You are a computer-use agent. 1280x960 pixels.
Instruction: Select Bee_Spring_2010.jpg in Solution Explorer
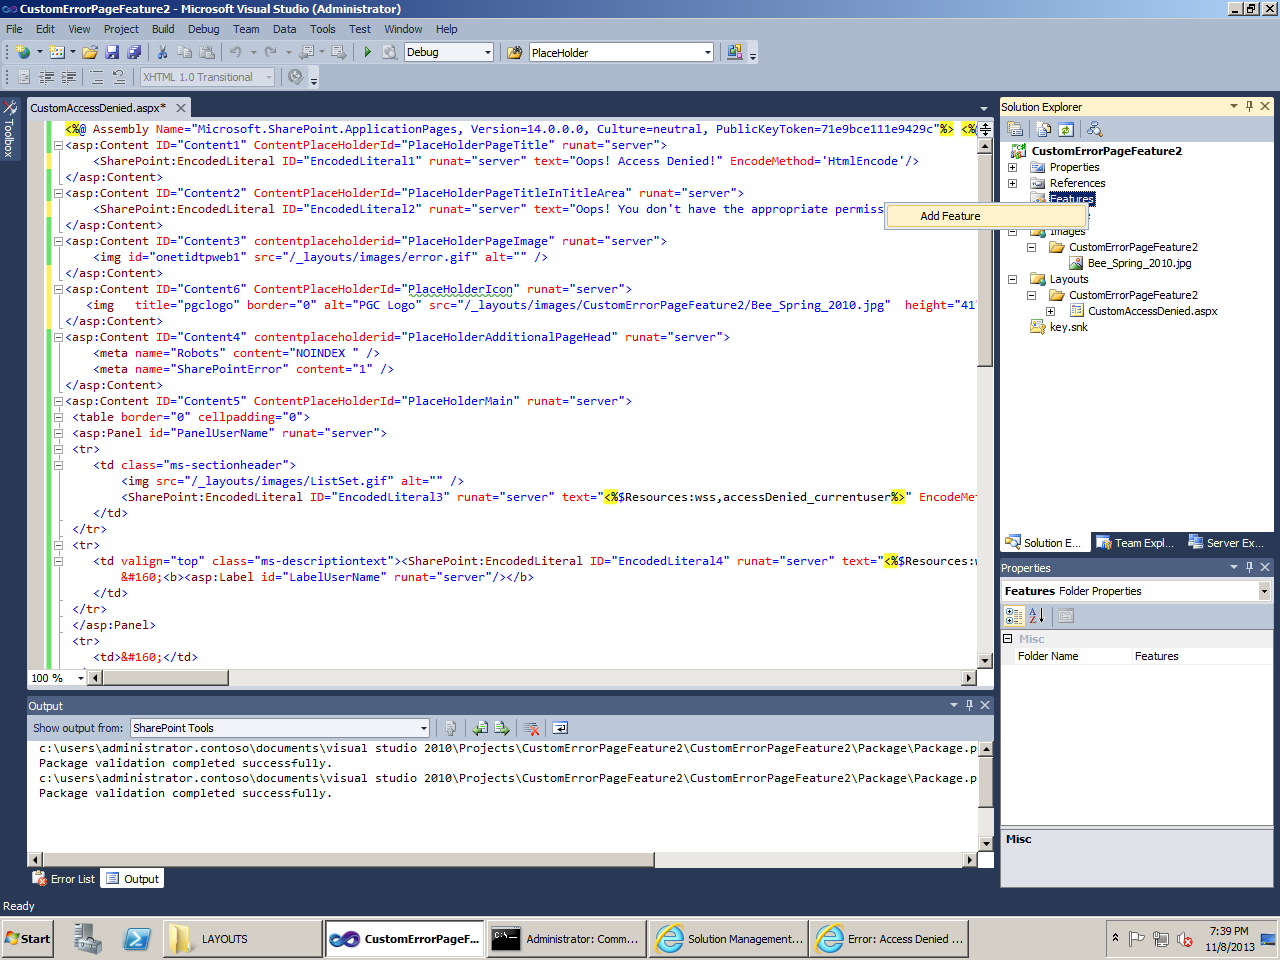(x=1139, y=263)
